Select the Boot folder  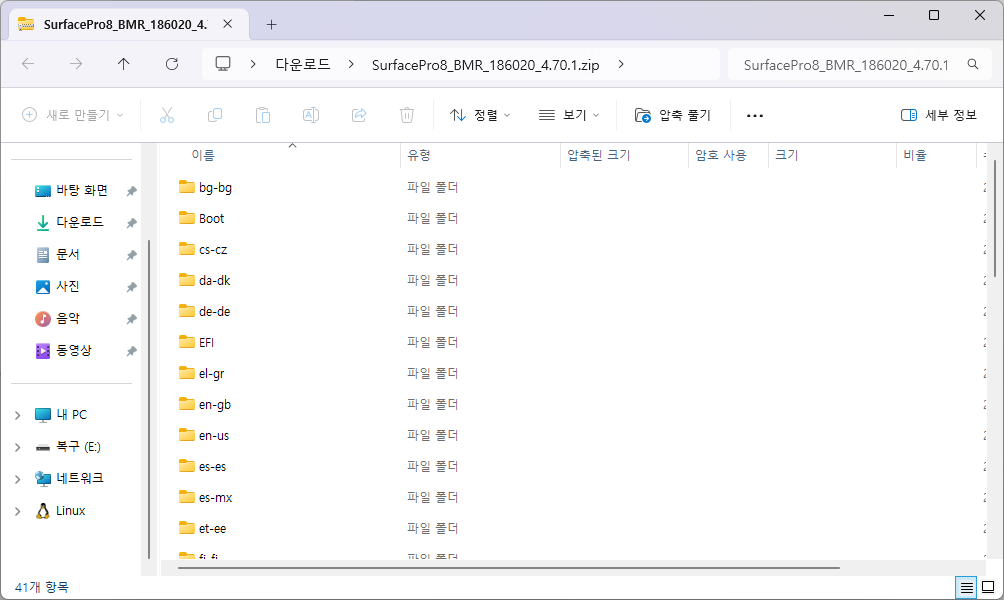[211, 218]
